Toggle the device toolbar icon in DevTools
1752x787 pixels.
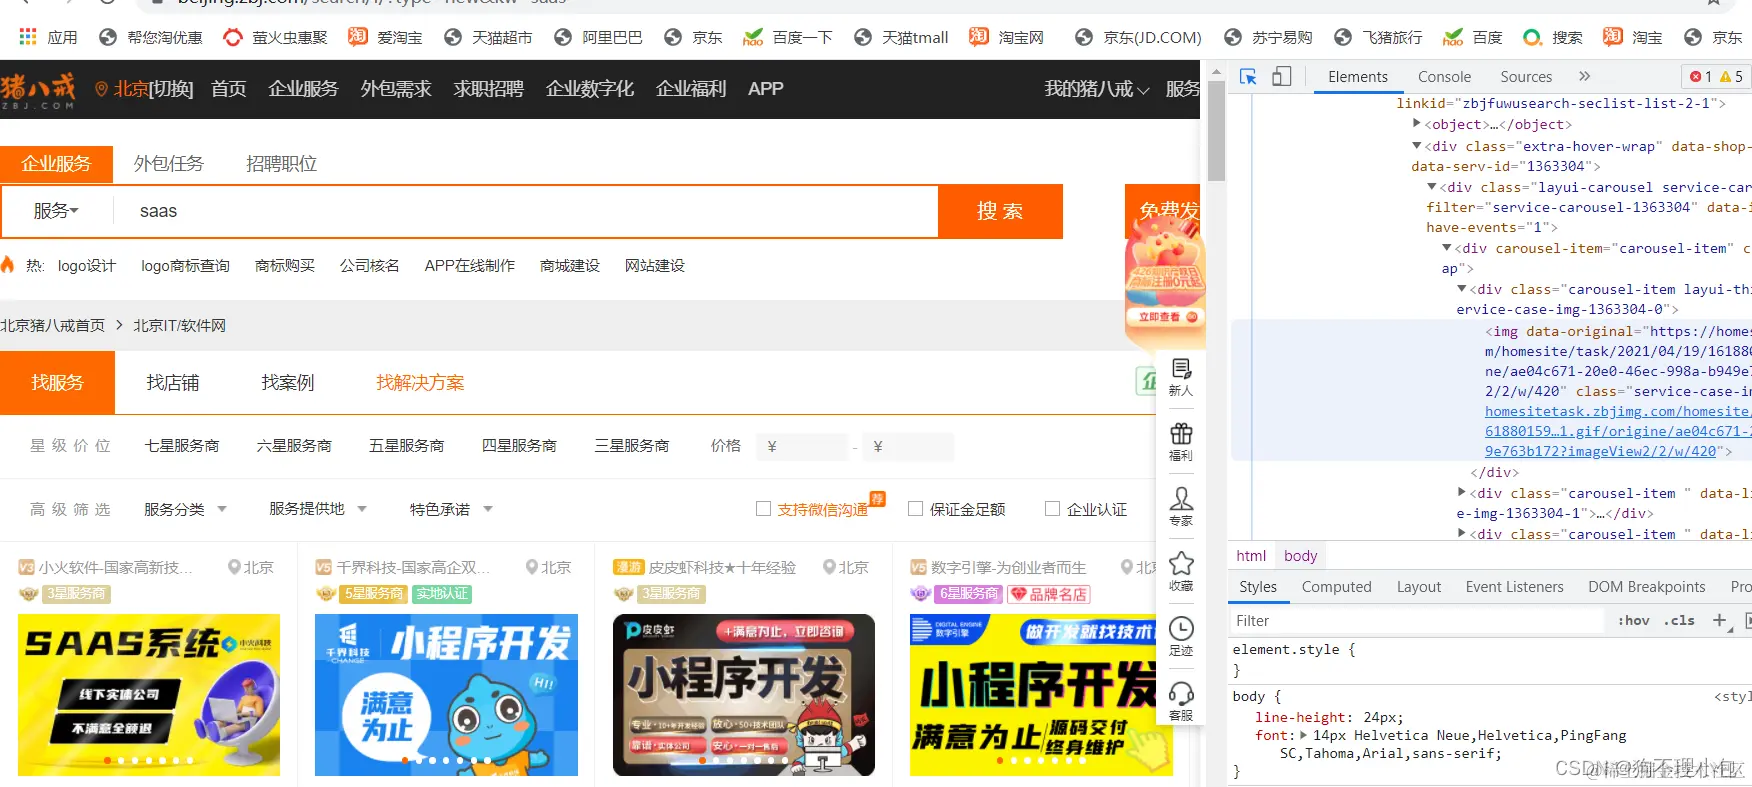[x=1281, y=77]
